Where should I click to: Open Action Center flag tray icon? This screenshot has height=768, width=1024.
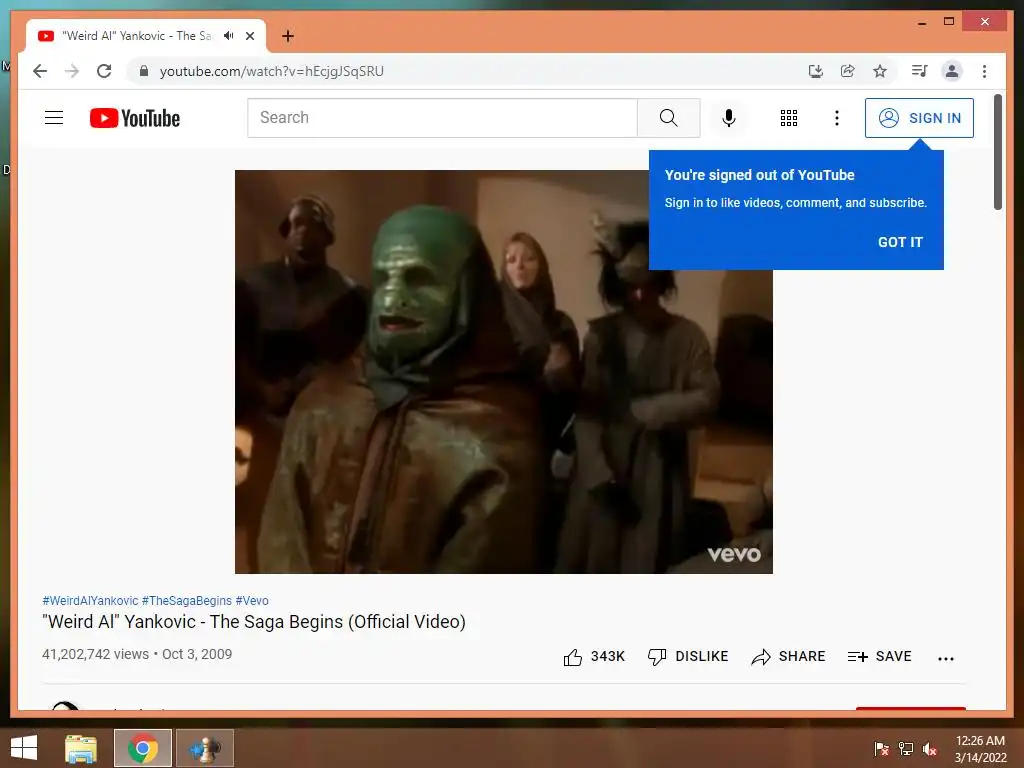(x=881, y=749)
